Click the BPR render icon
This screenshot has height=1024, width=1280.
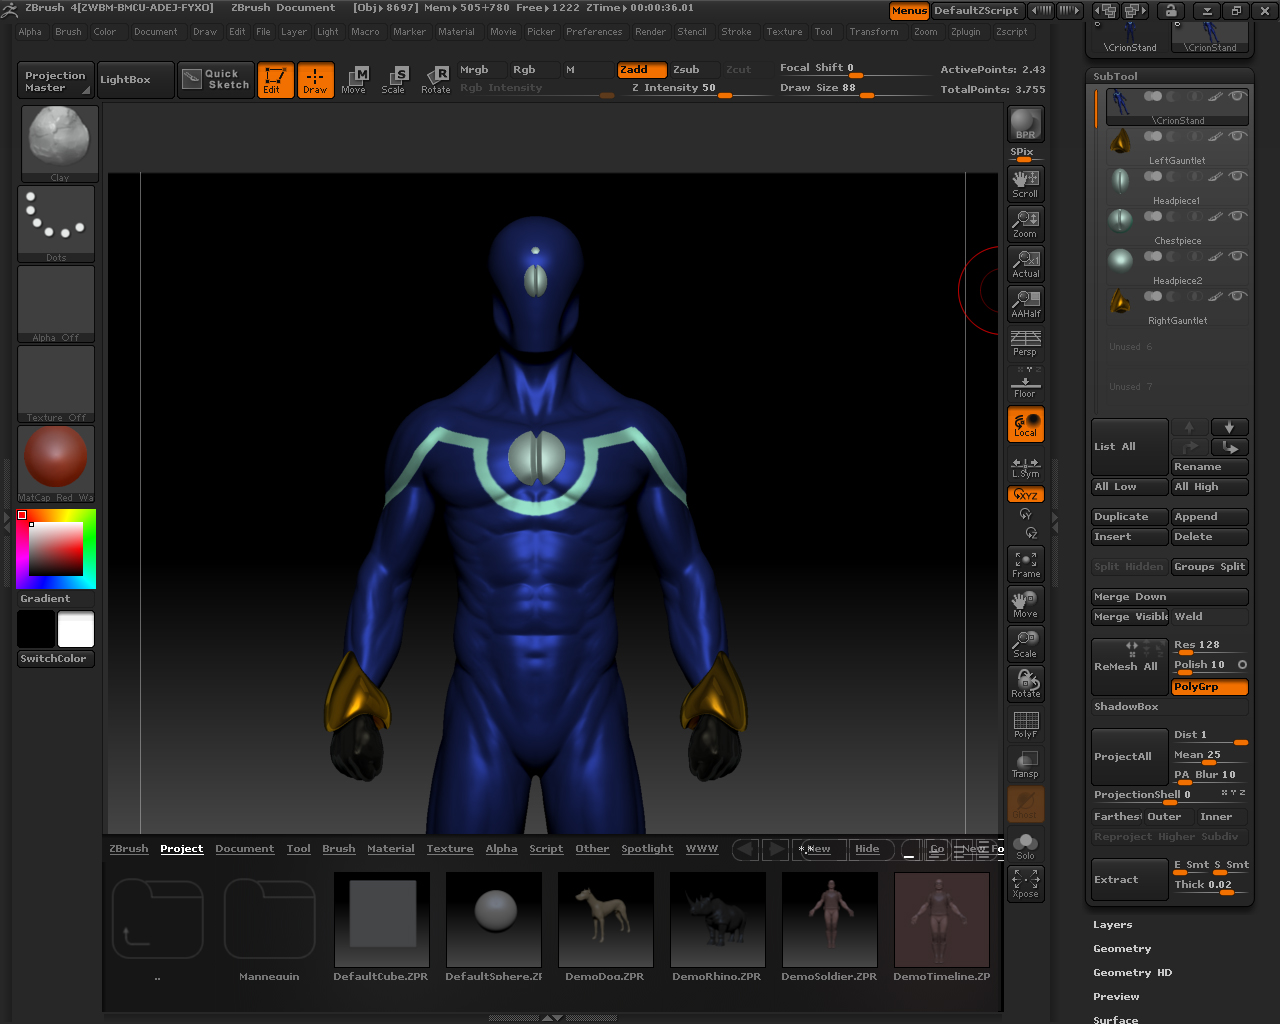[x=1025, y=124]
